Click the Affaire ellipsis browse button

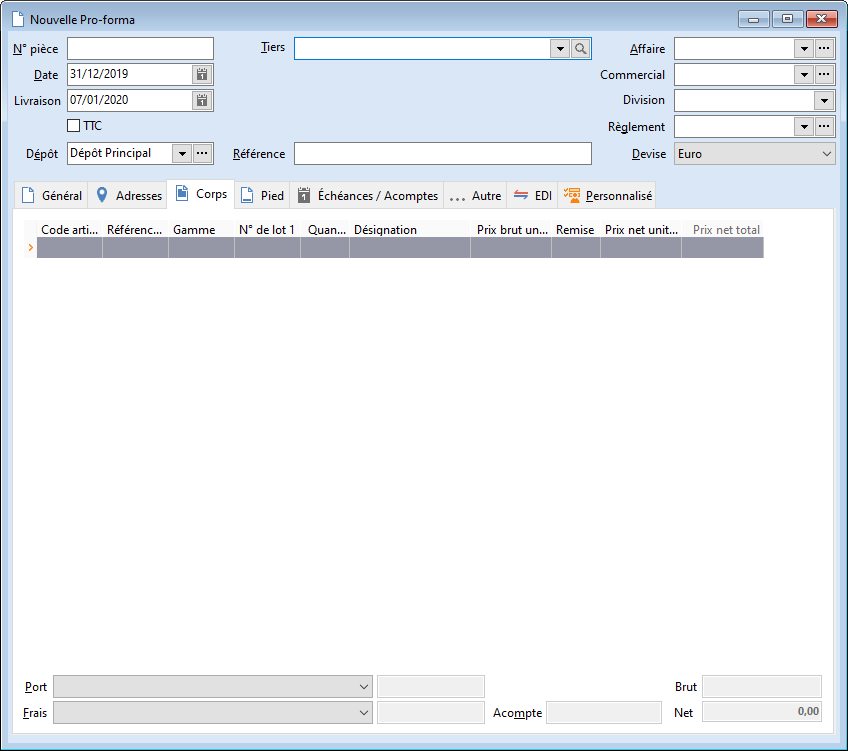click(x=824, y=48)
